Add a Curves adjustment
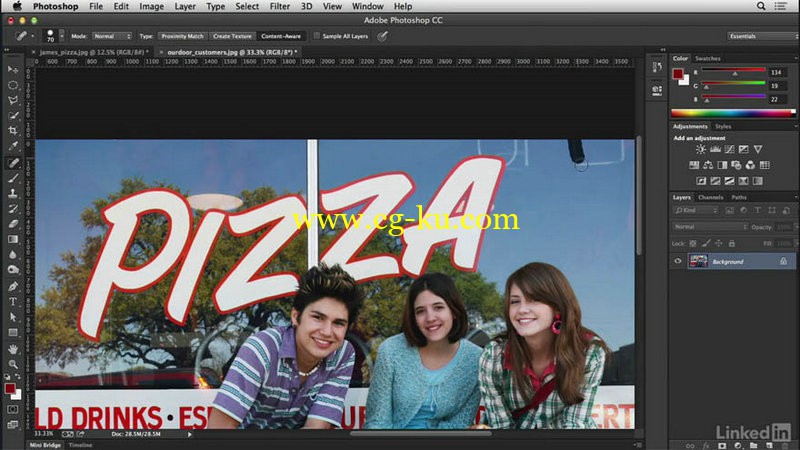Image resolution: width=800 pixels, height=450 pixels. click(x=729, y=149)
